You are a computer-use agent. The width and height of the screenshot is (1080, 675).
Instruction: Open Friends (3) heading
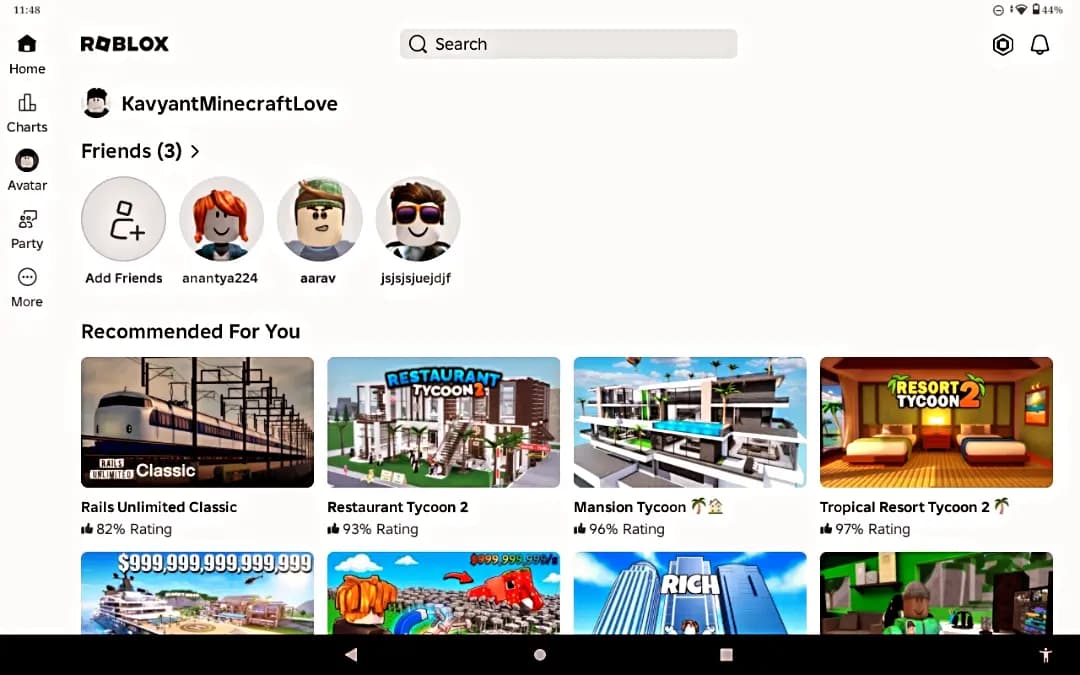[x=132, y=152]
